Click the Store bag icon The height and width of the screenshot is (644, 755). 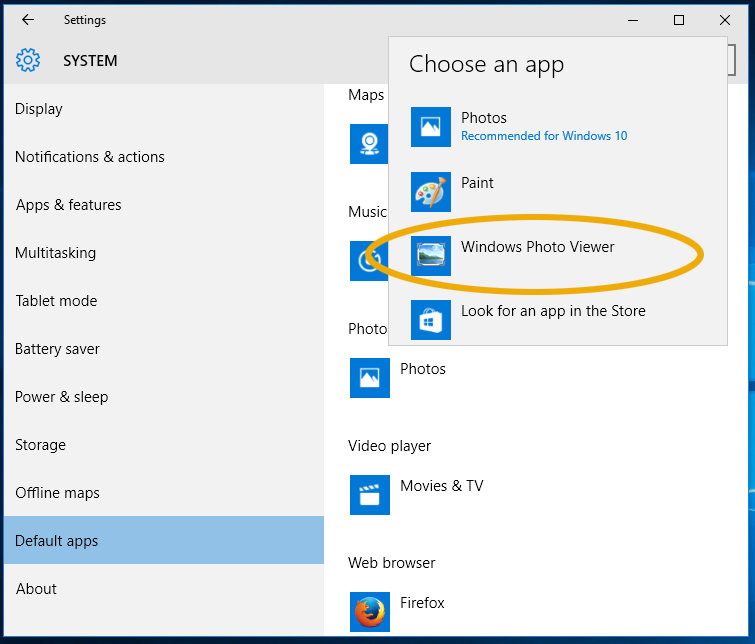pos(430,320)
